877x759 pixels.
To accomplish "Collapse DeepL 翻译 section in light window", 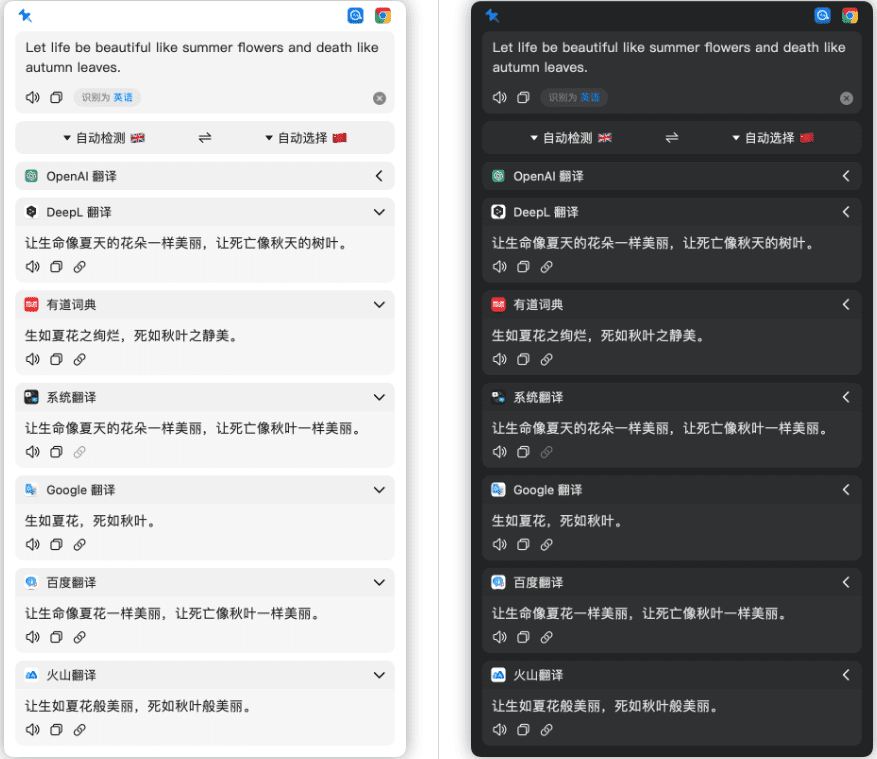I will (x=379, y=213).
